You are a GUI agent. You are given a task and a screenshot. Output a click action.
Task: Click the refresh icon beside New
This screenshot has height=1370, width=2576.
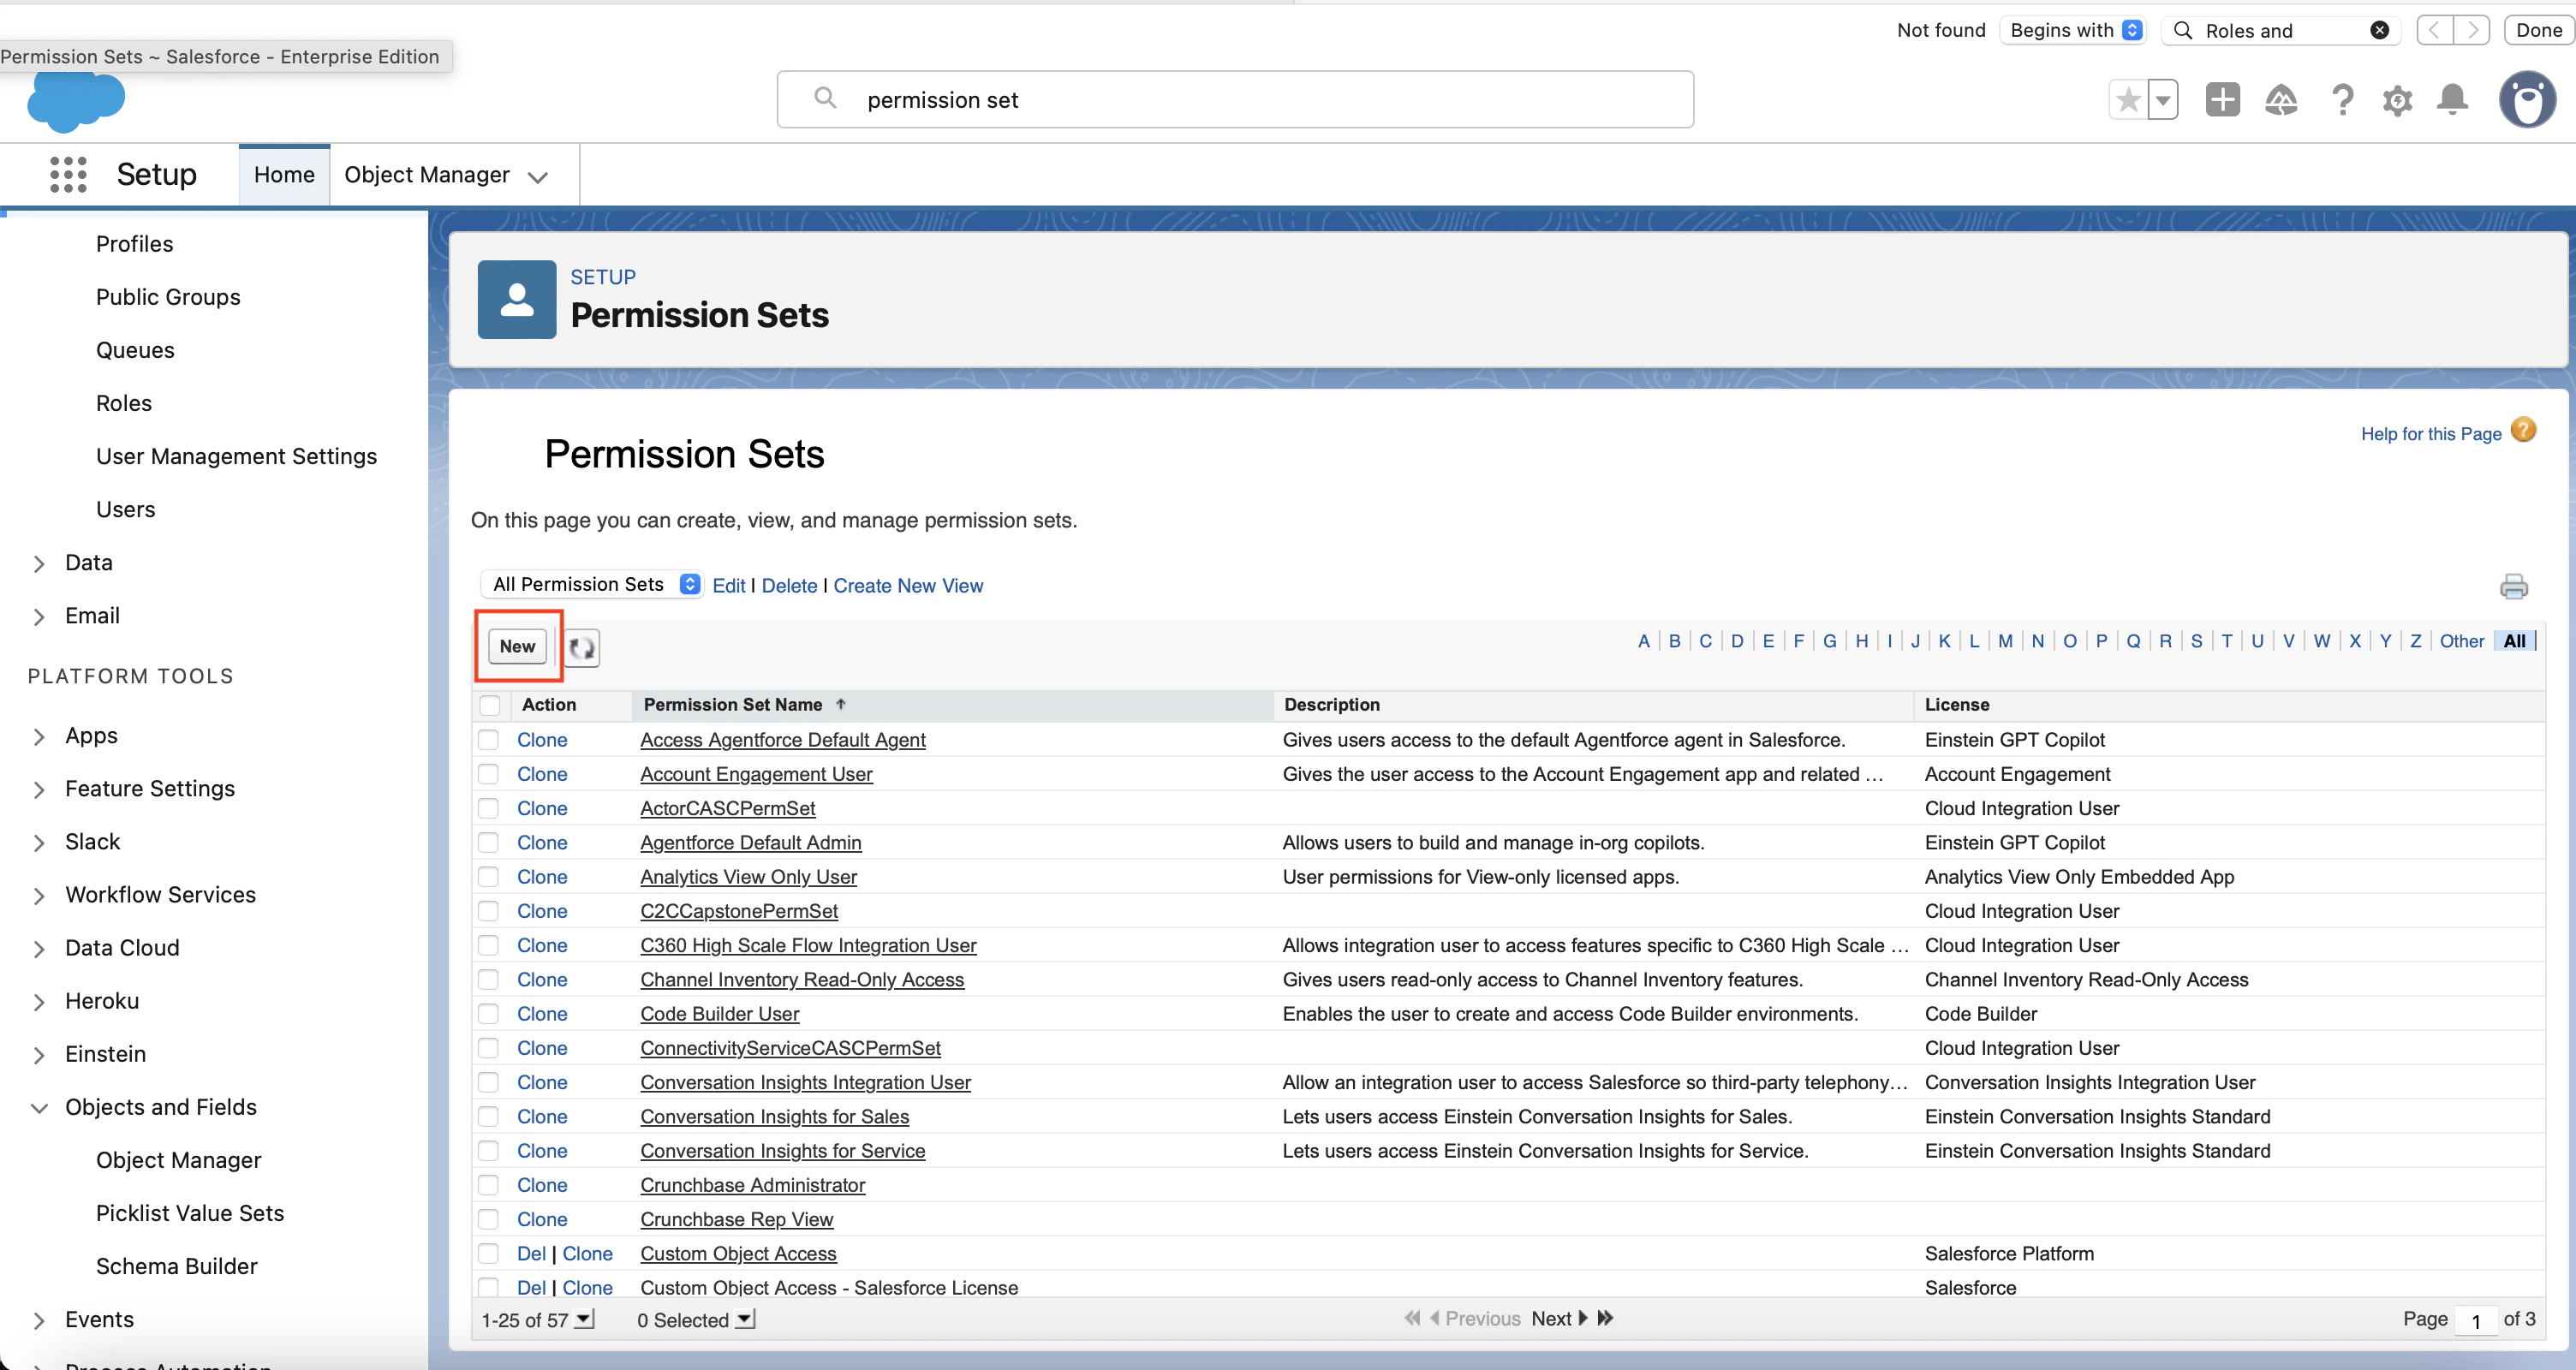click(x=582, y=647)
